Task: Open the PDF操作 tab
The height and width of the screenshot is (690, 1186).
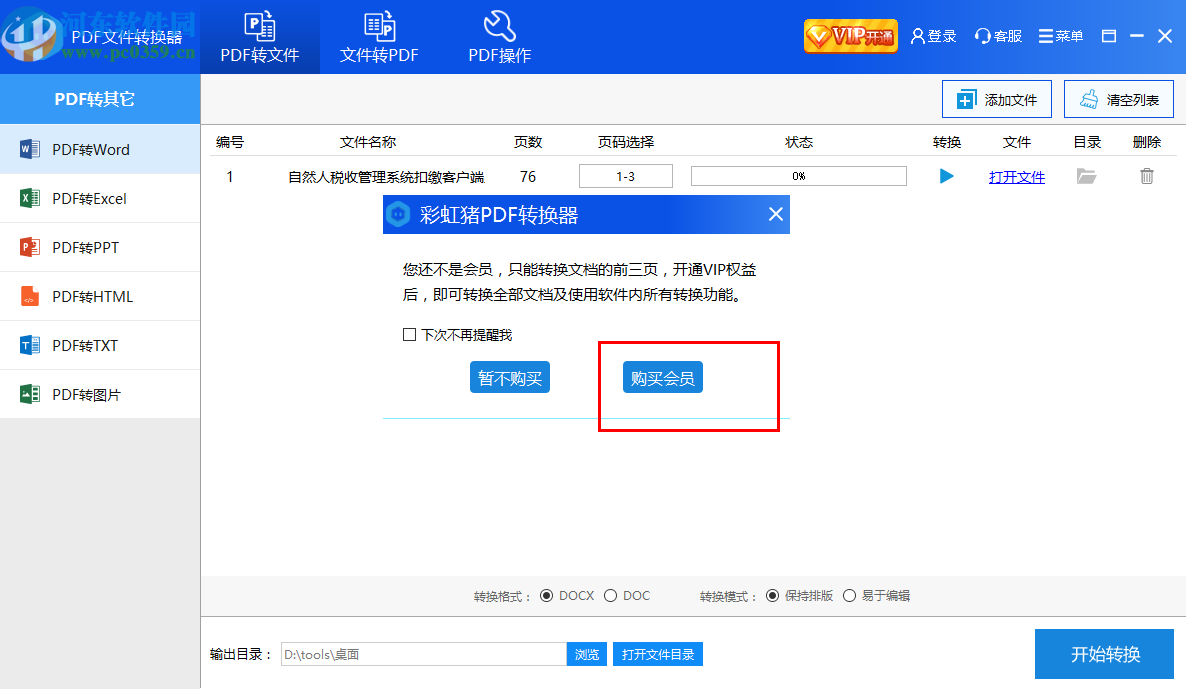Action: pos(499,37)
